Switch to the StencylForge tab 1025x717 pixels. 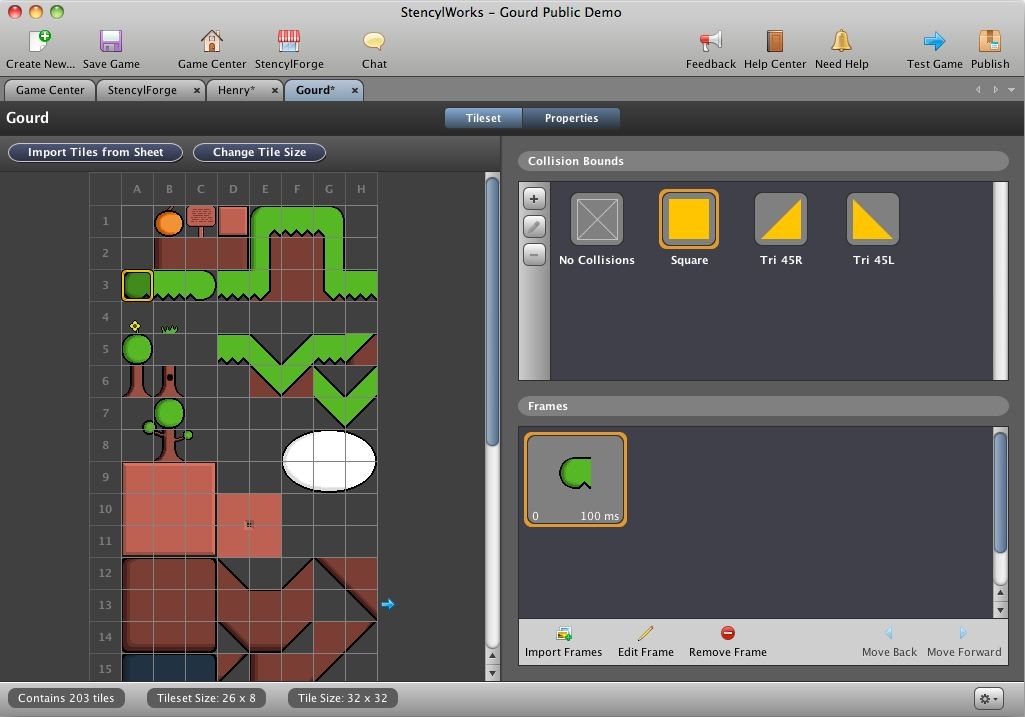click(x=142, y=90)
